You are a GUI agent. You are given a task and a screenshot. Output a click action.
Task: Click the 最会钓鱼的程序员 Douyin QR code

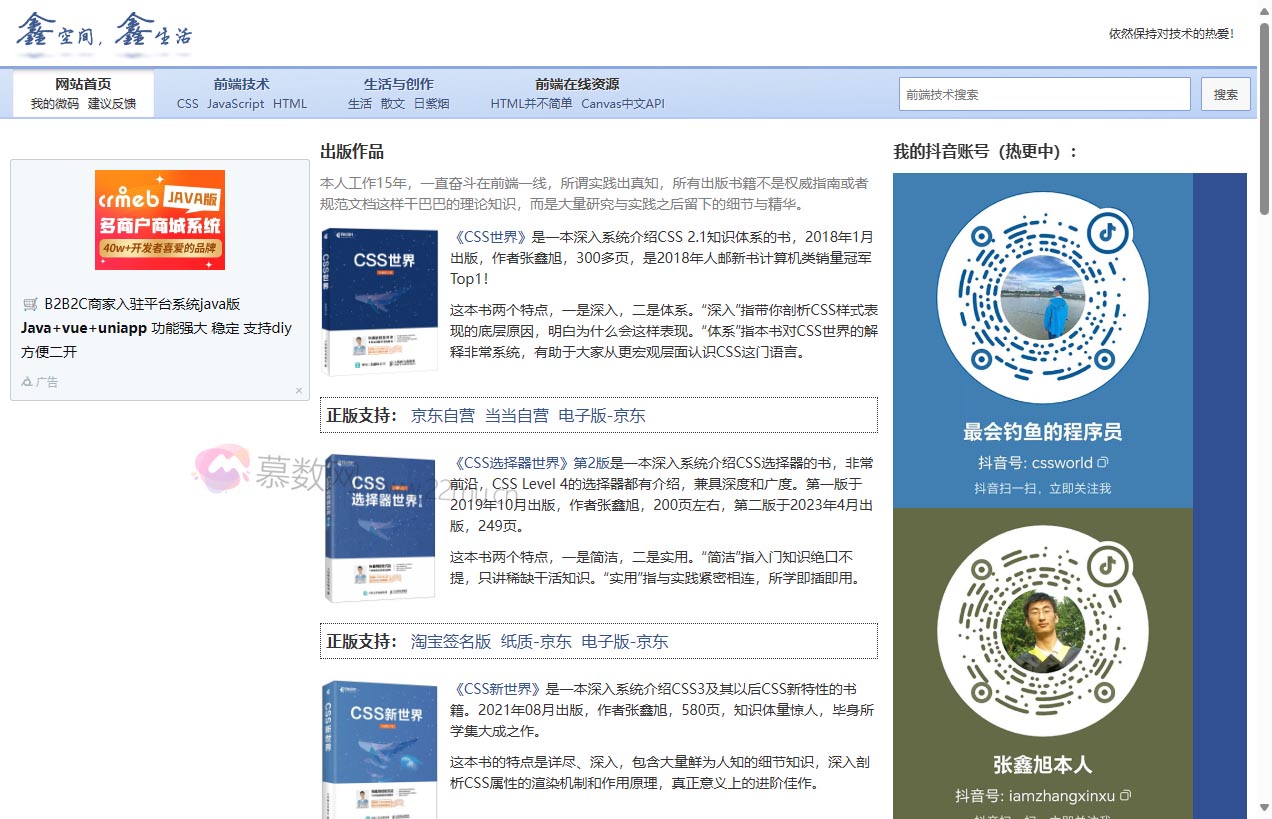point(1042,298)
